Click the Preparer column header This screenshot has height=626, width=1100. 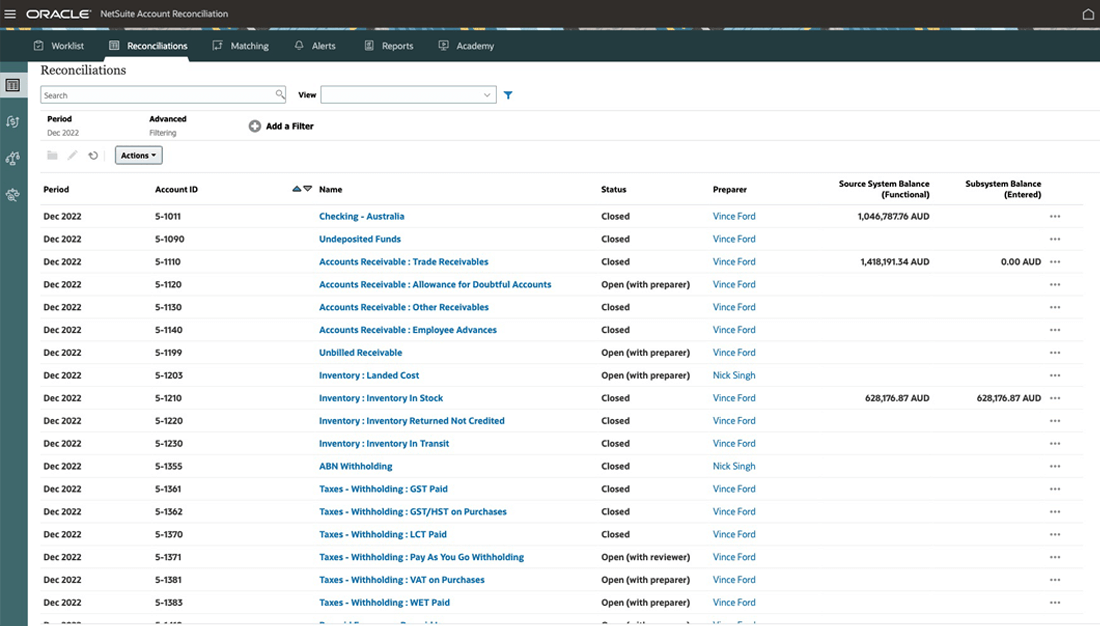coord(730,189)
